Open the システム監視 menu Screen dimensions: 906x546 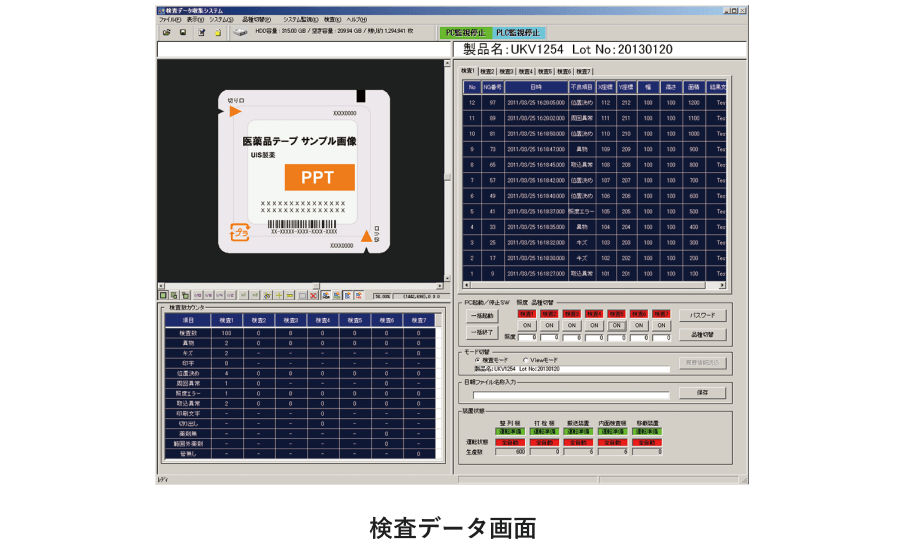point(299,19)
